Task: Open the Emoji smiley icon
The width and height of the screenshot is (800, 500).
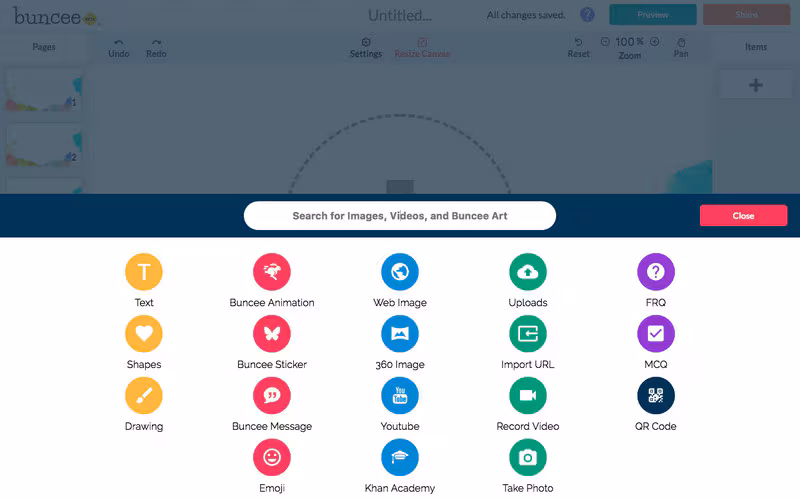Action: click(272, 457)
